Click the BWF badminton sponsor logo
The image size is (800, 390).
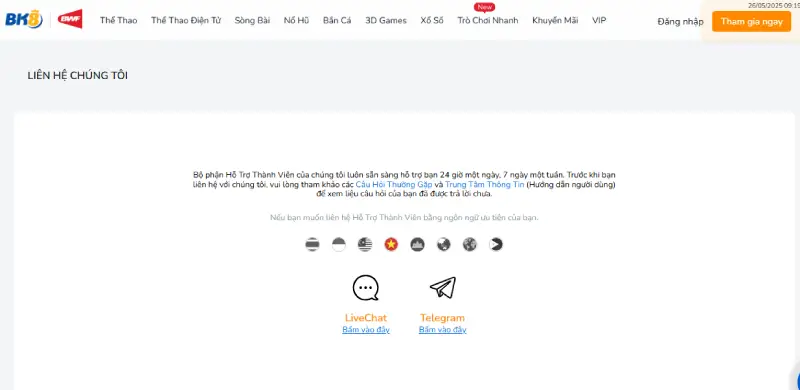[x=70, y=19]
